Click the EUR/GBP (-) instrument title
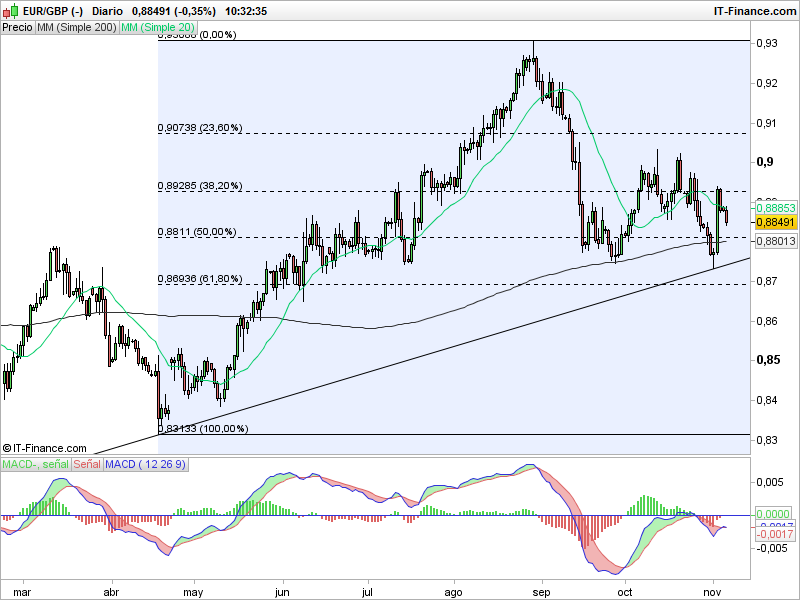This screenshot has height=600, width=800. coord(53,11)
